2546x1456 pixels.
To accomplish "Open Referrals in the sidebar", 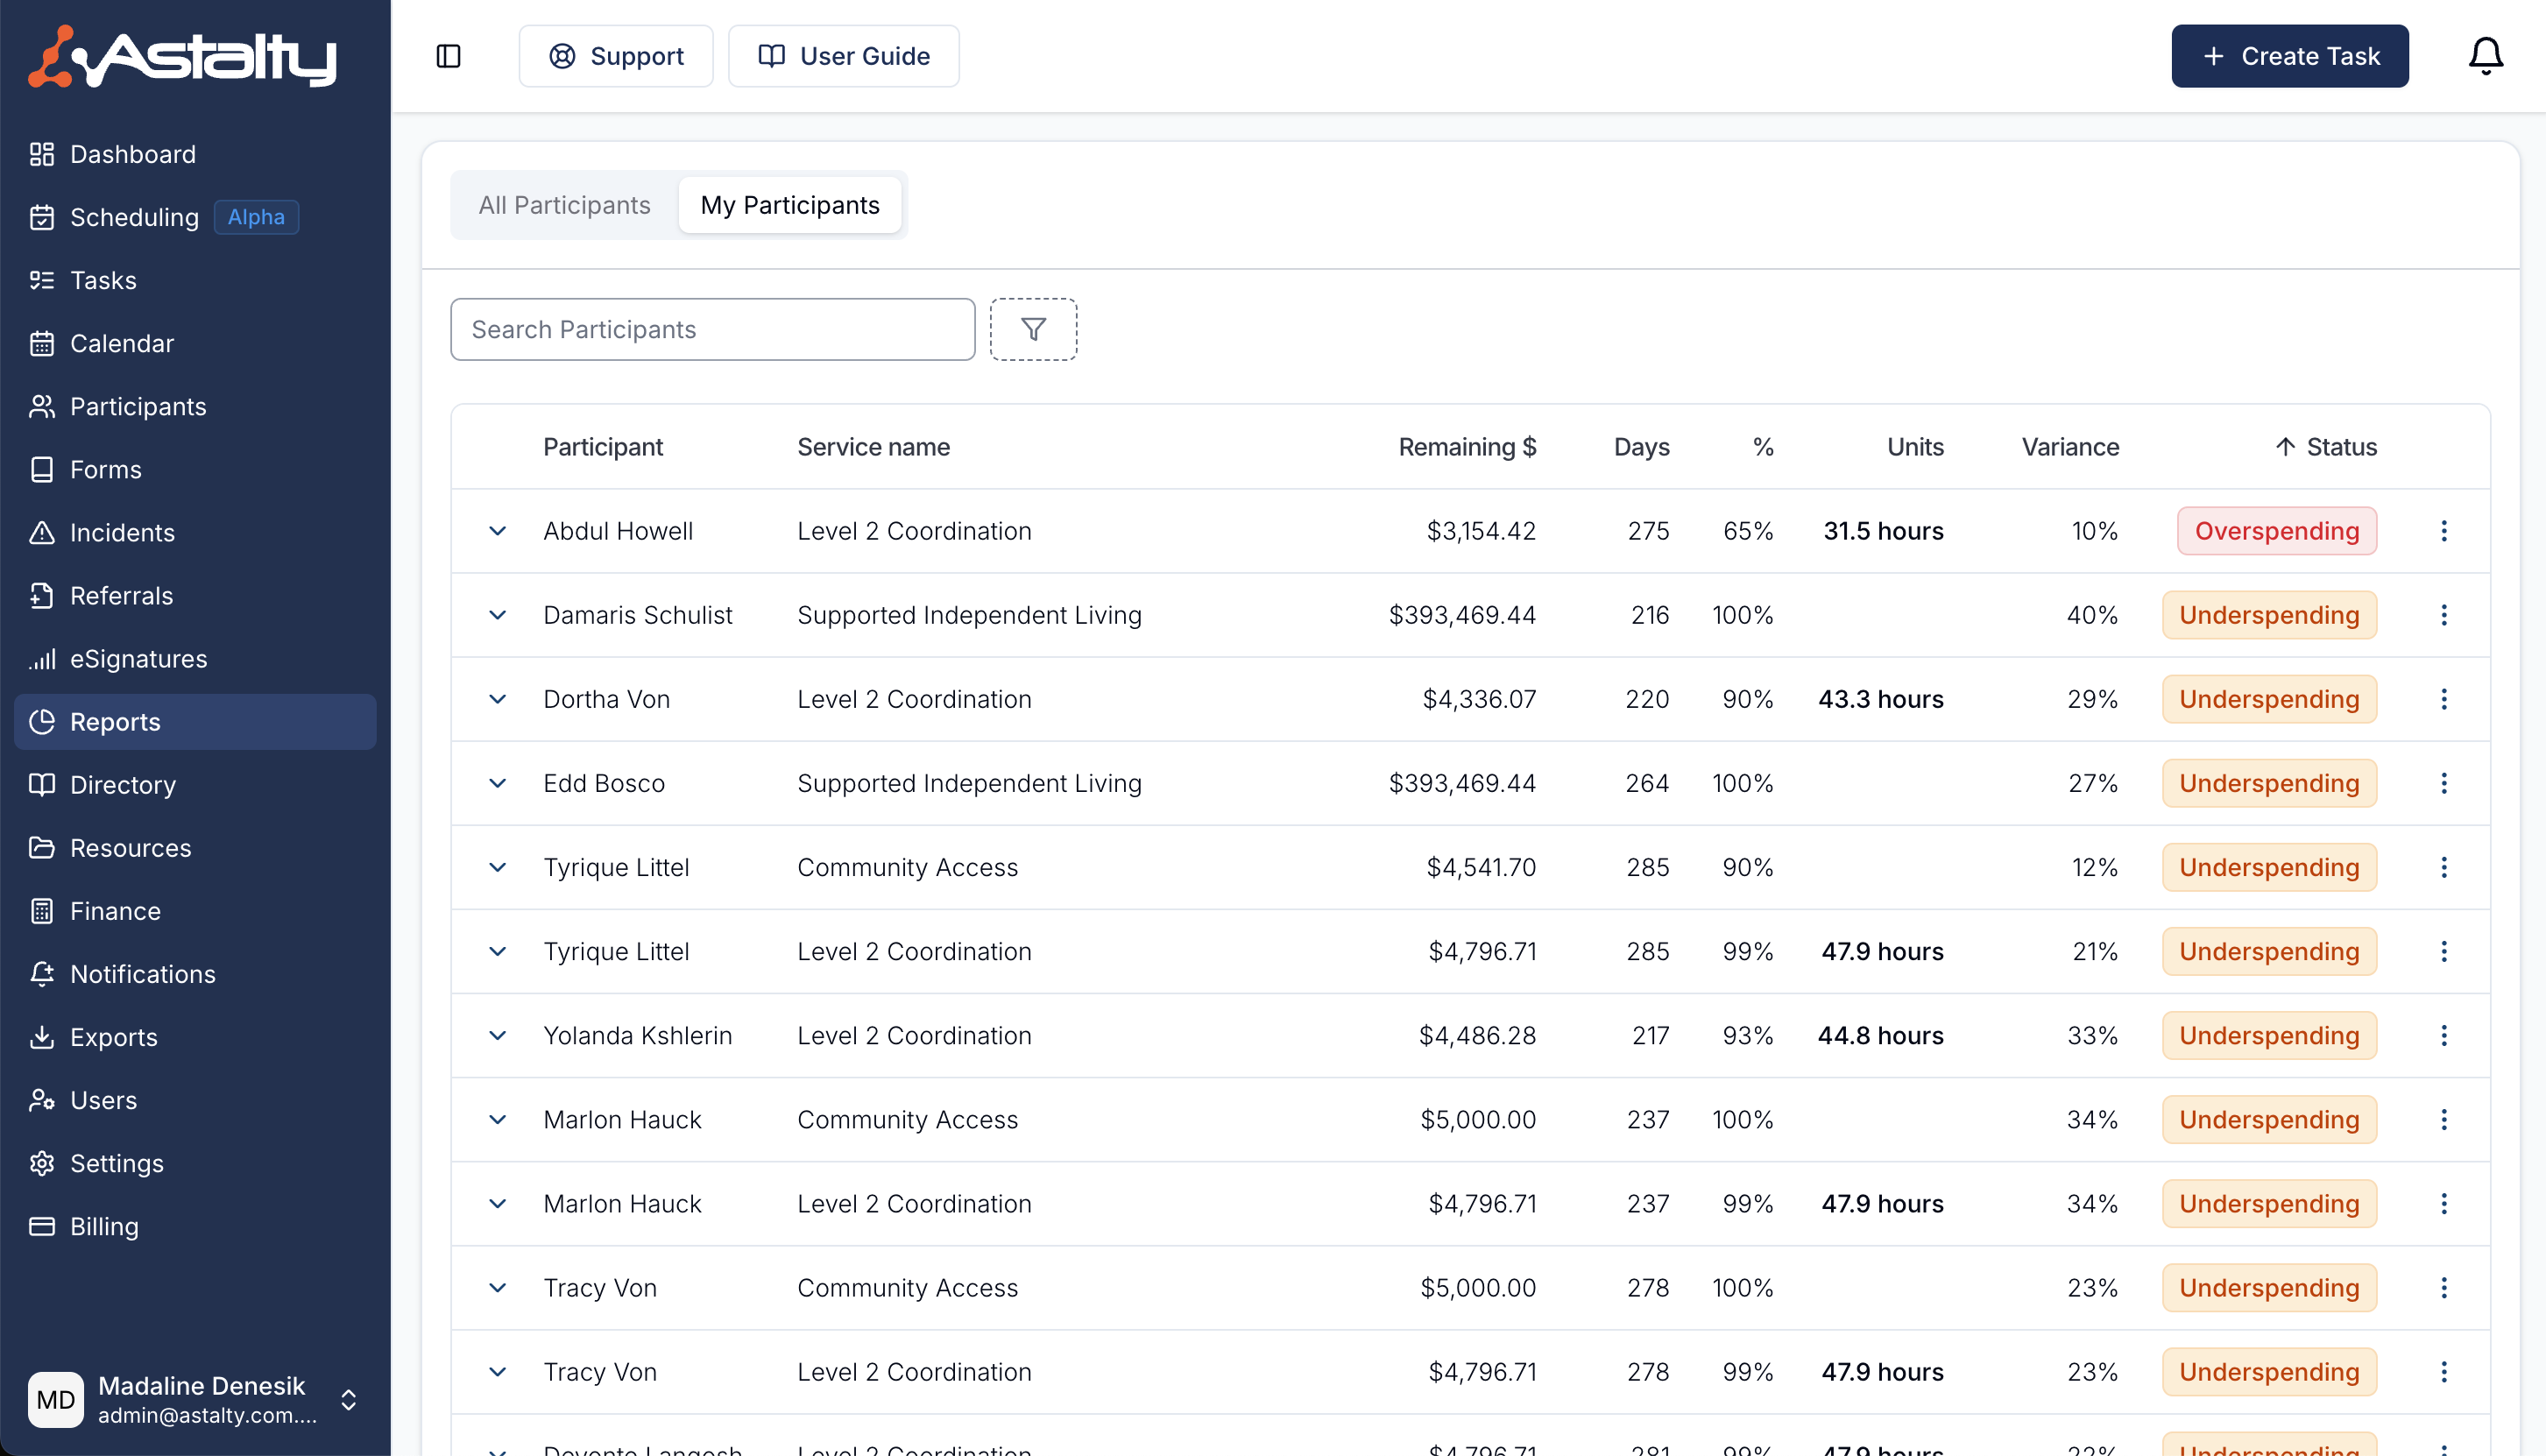I will click(x=195, y=595).
